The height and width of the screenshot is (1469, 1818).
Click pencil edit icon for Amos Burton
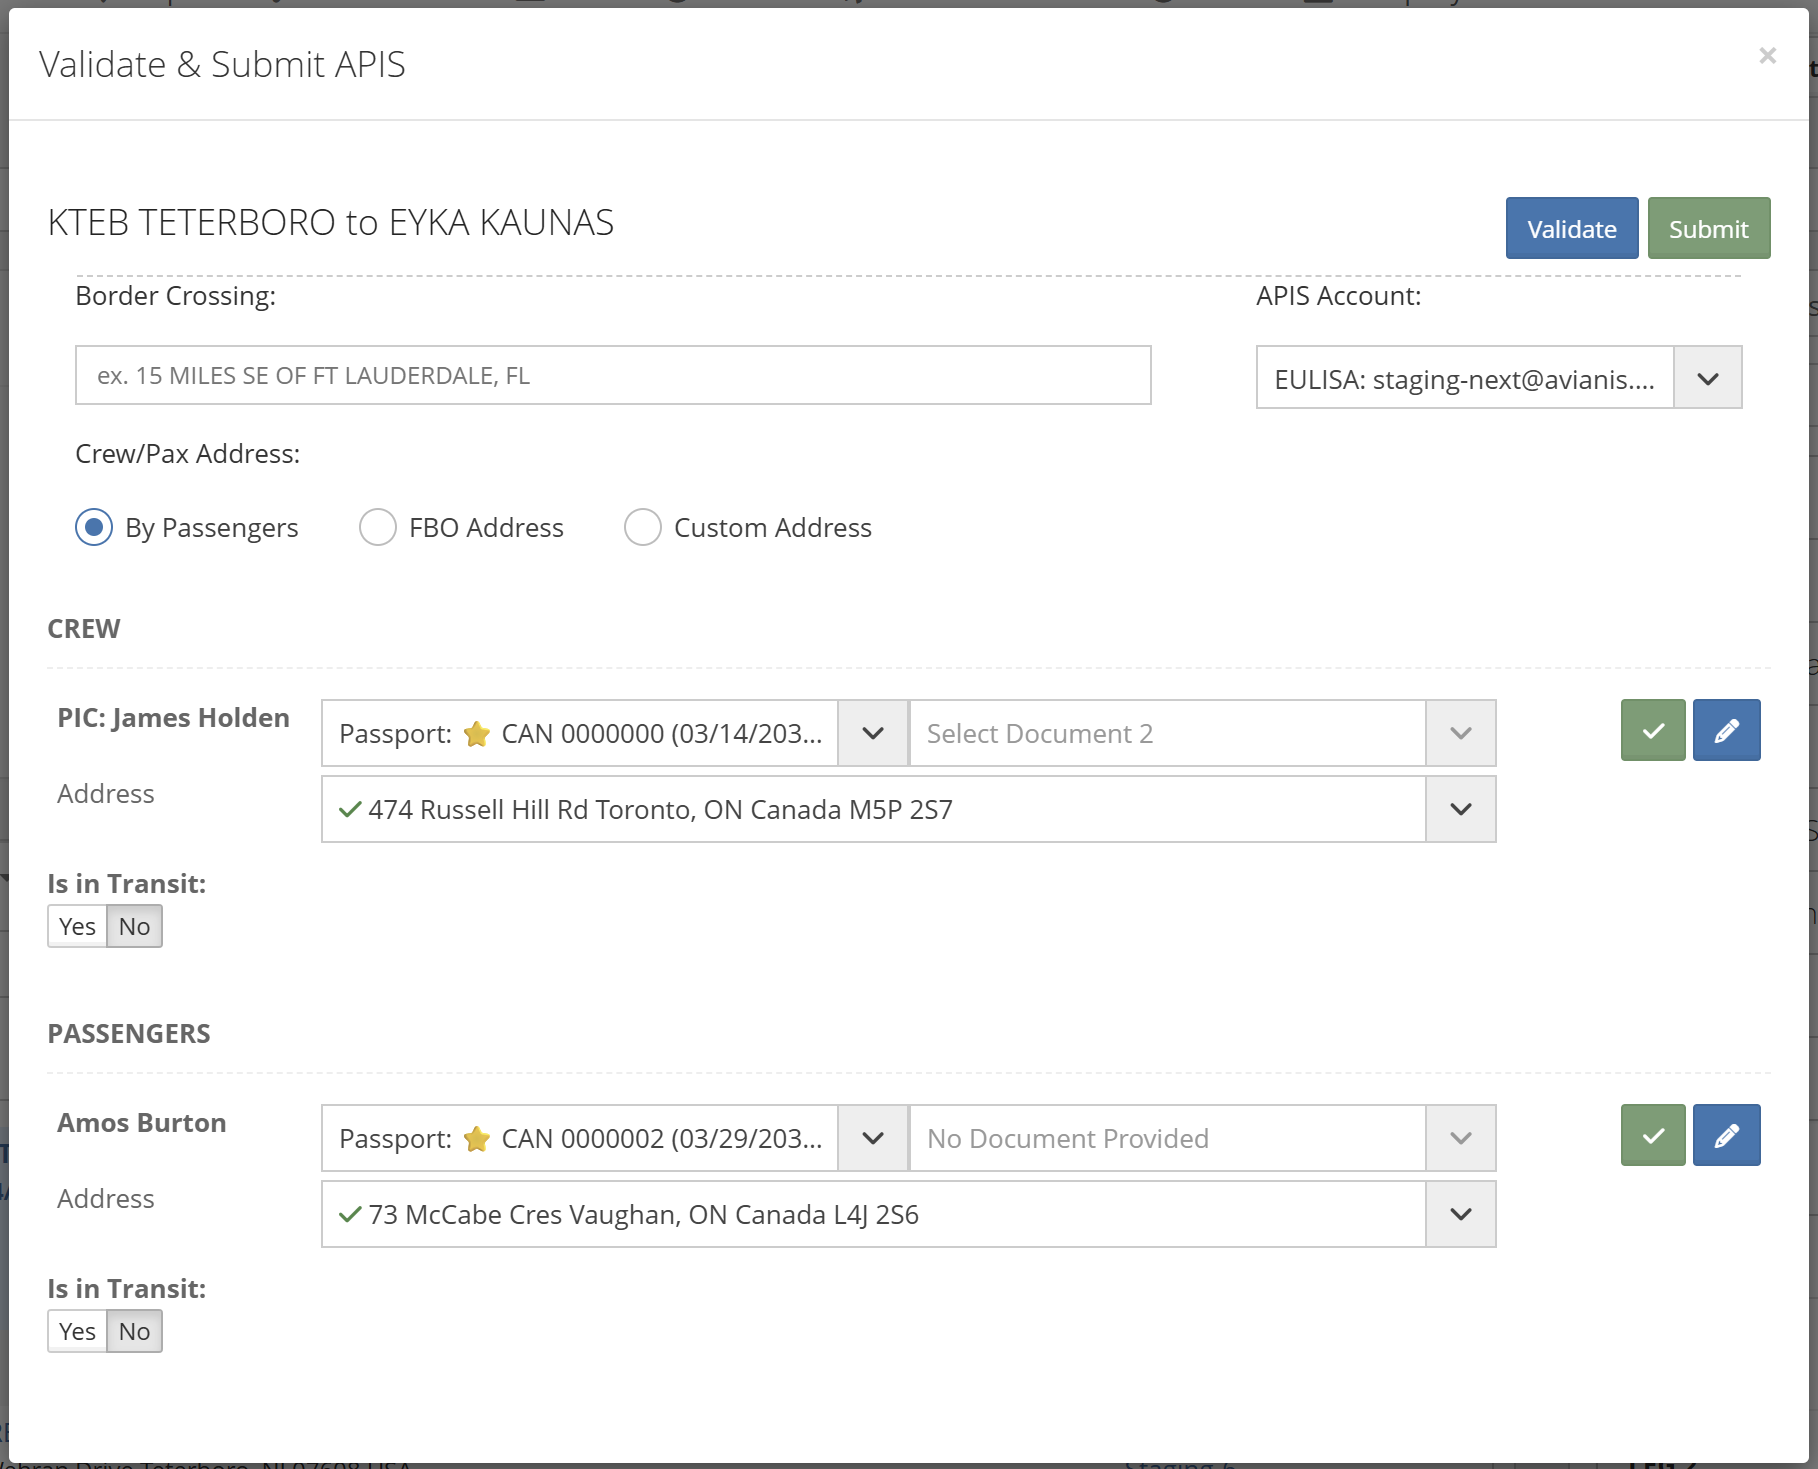coord(1726,1136)
